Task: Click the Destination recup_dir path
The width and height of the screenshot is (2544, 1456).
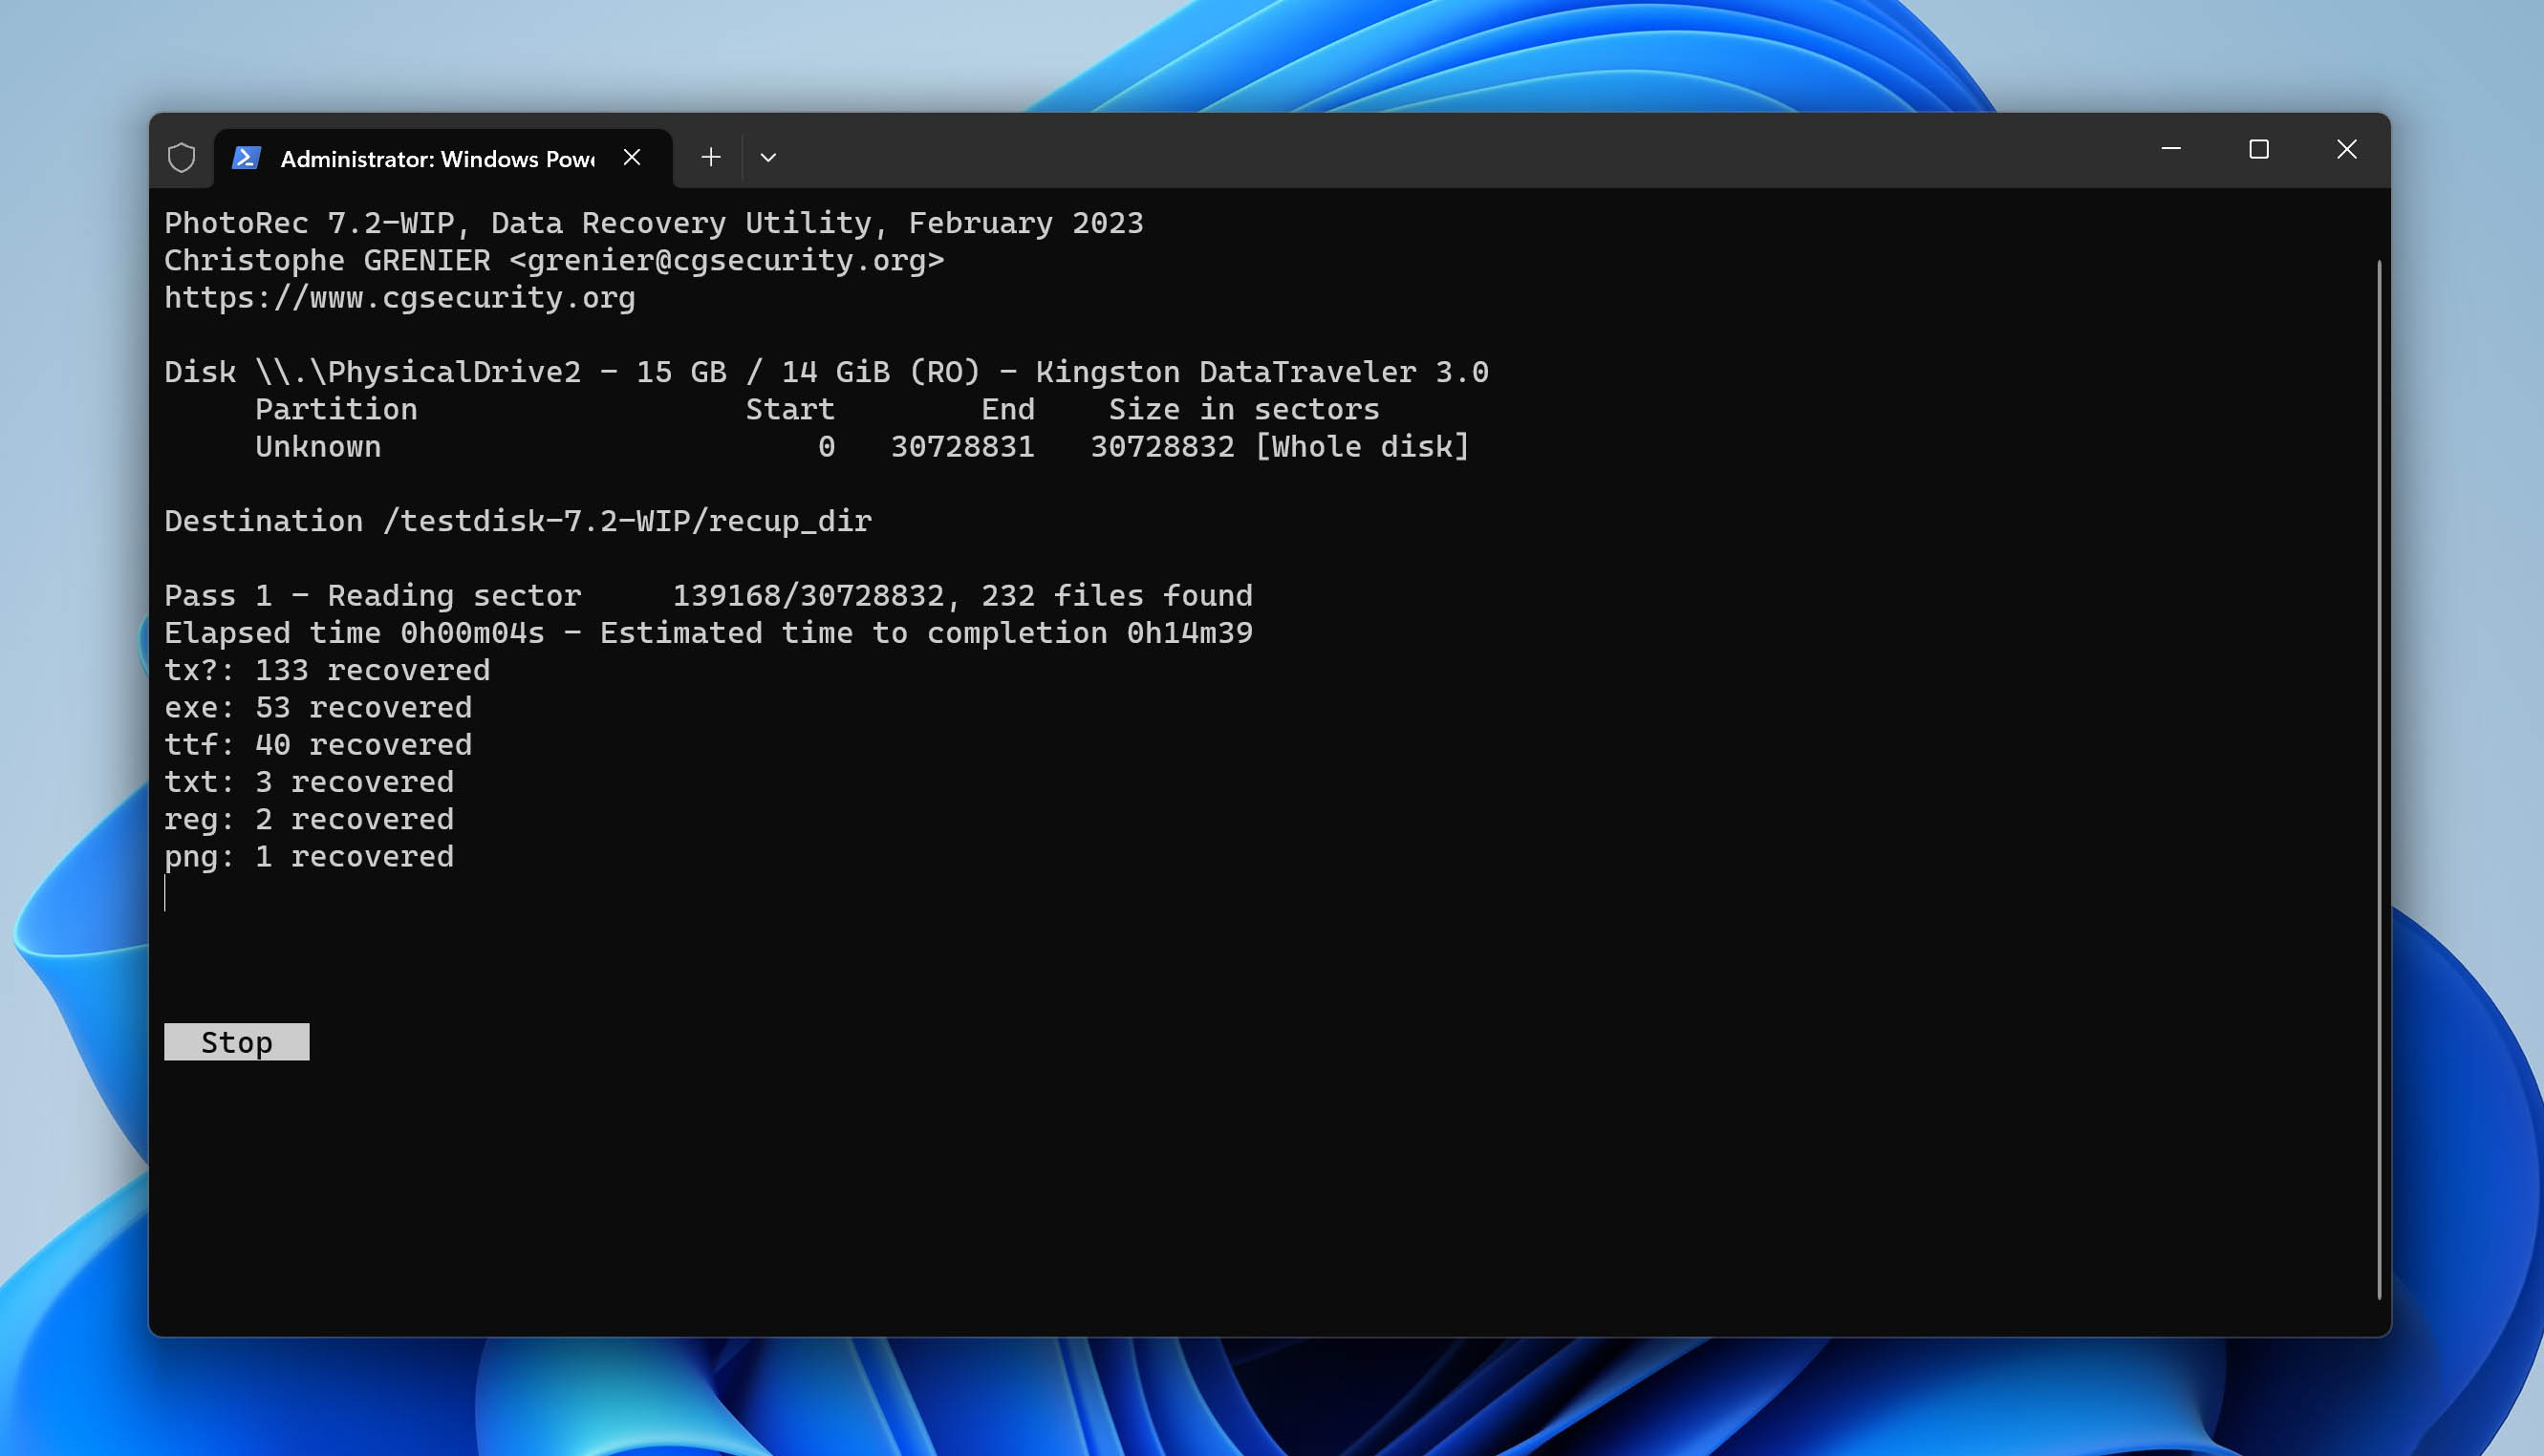Action: 517,520
